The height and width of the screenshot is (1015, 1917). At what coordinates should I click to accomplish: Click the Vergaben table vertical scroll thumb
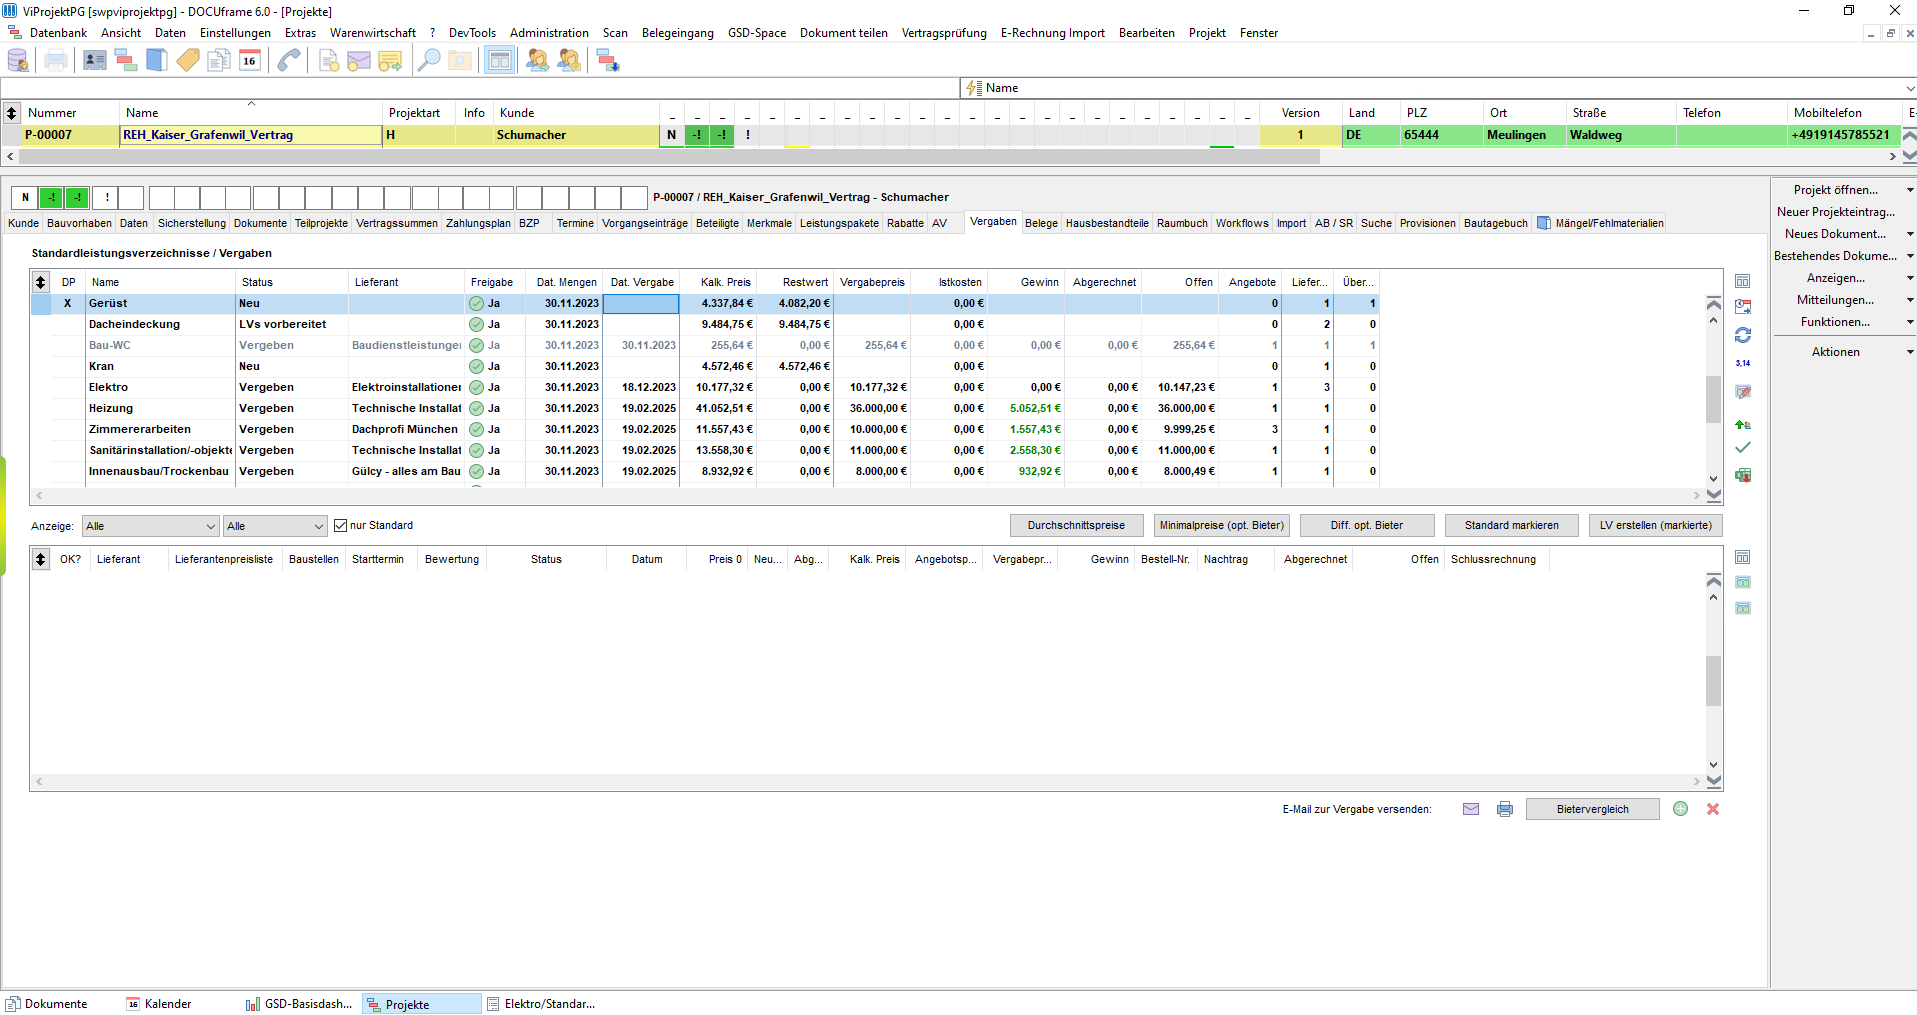(1713, 399)
